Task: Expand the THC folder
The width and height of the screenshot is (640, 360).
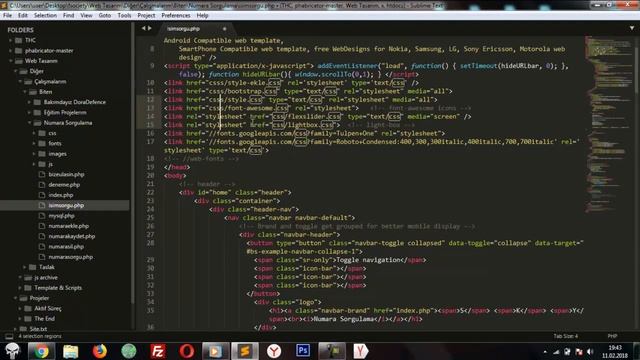Action: coord(11,40)
